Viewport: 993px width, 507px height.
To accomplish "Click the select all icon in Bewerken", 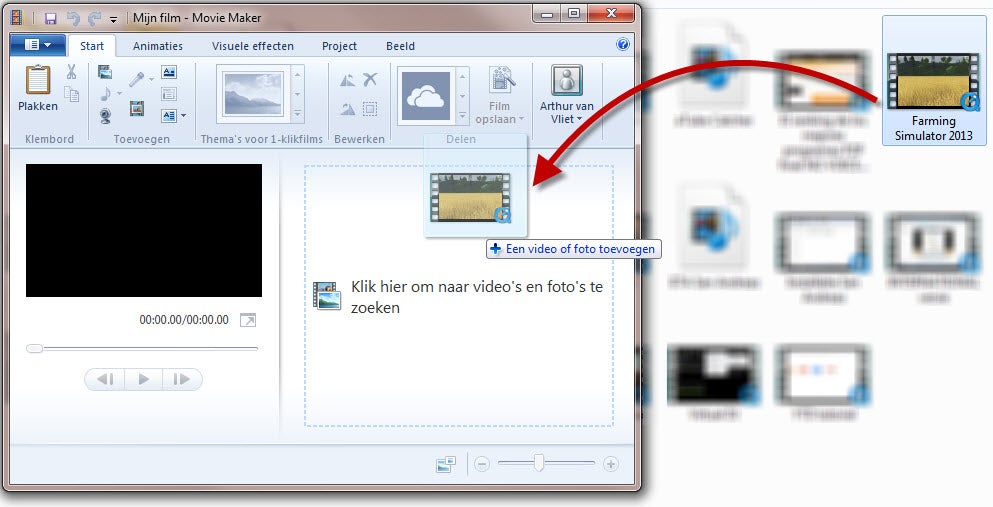I will [370, 108].
